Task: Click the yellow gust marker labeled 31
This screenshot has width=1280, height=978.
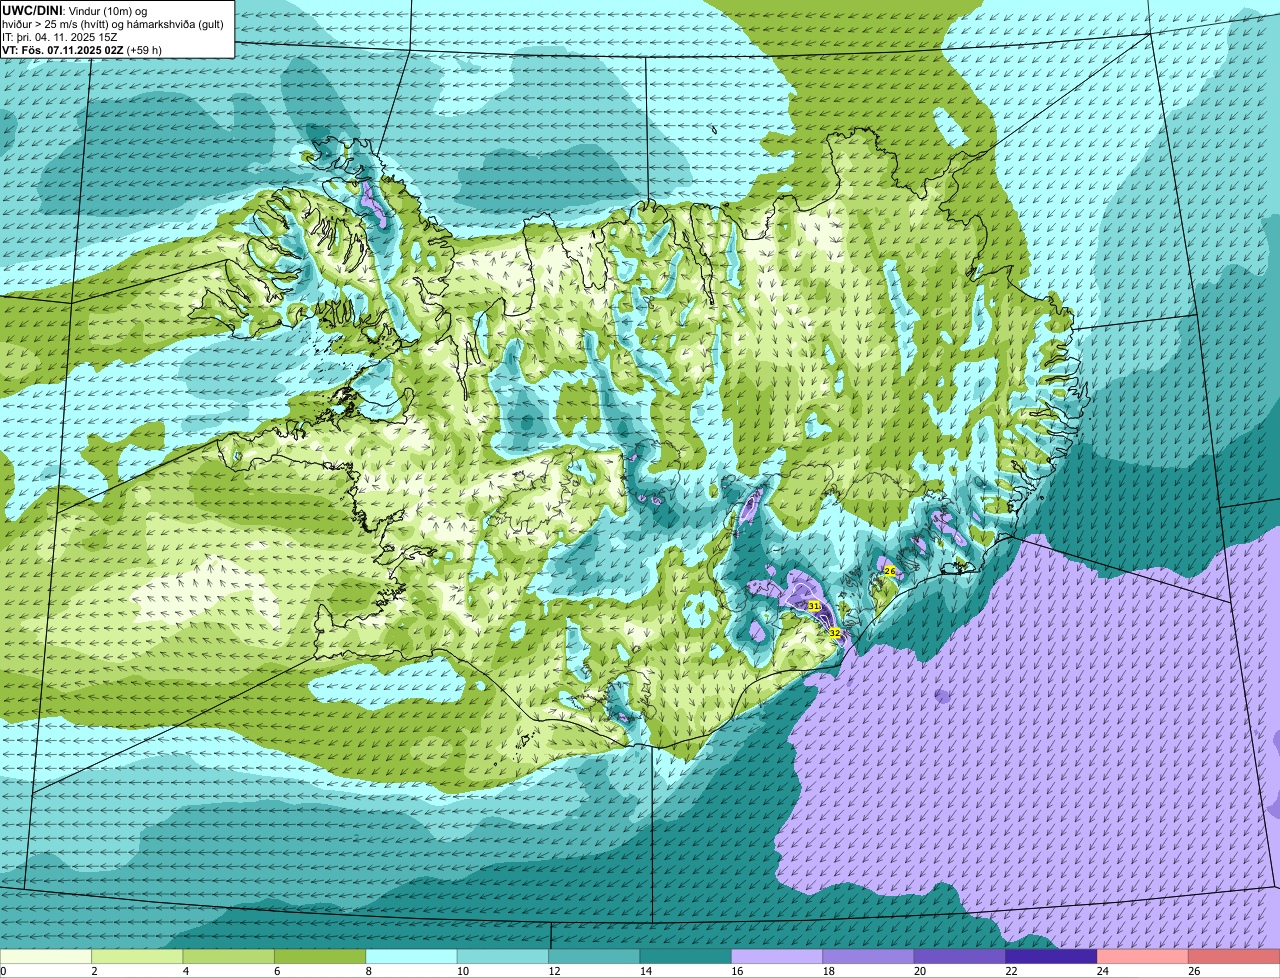Action: (x=814, y=606)
